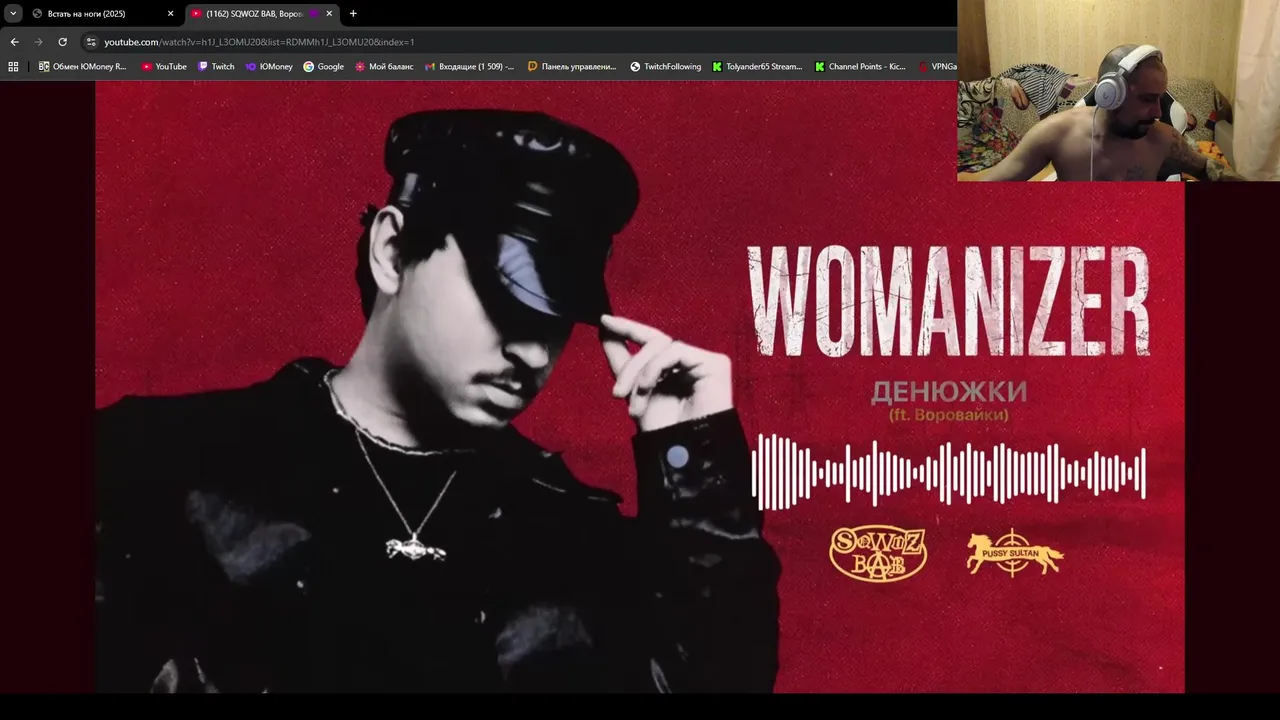This screenshot has height=720, width=1280.
Task: Open the apps grid in bookmarks bar
Action: (13, 67)
